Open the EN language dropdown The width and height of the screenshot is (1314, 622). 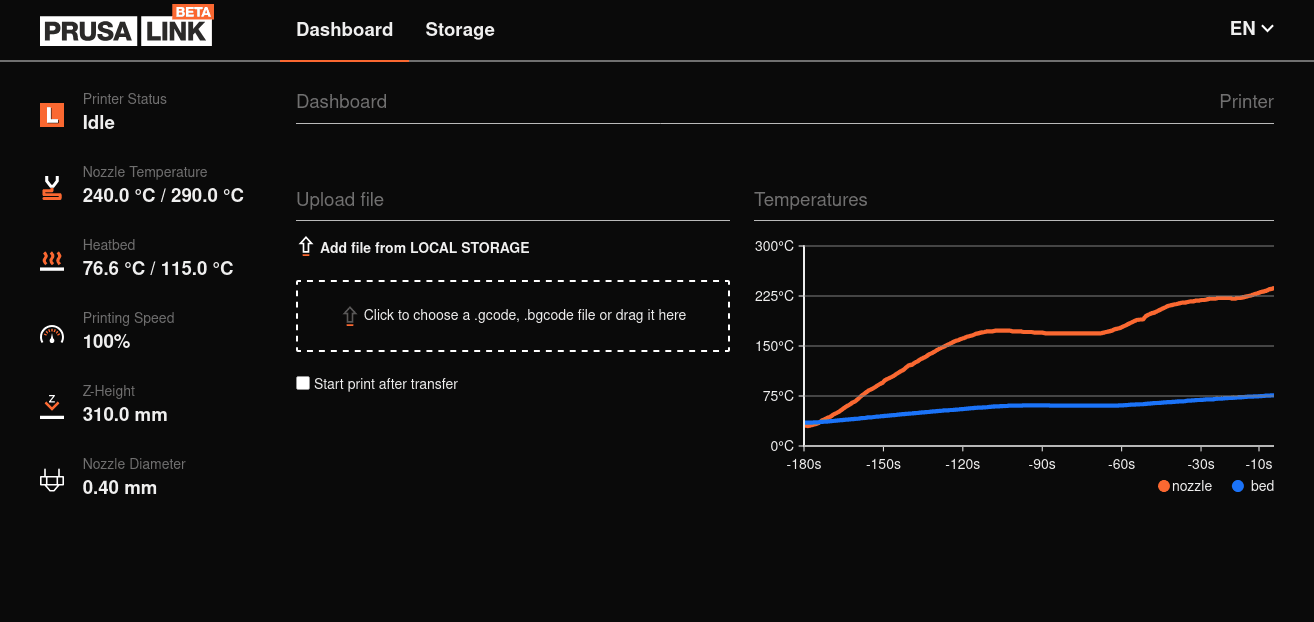pos(1251,29)
